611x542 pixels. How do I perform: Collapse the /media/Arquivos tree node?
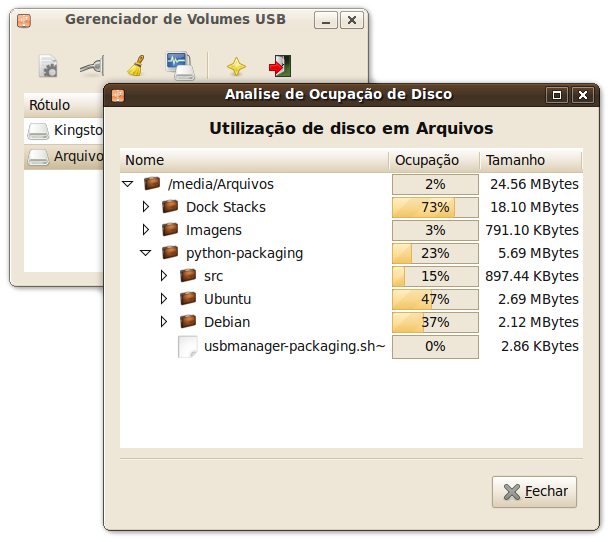tap(128, 184)
